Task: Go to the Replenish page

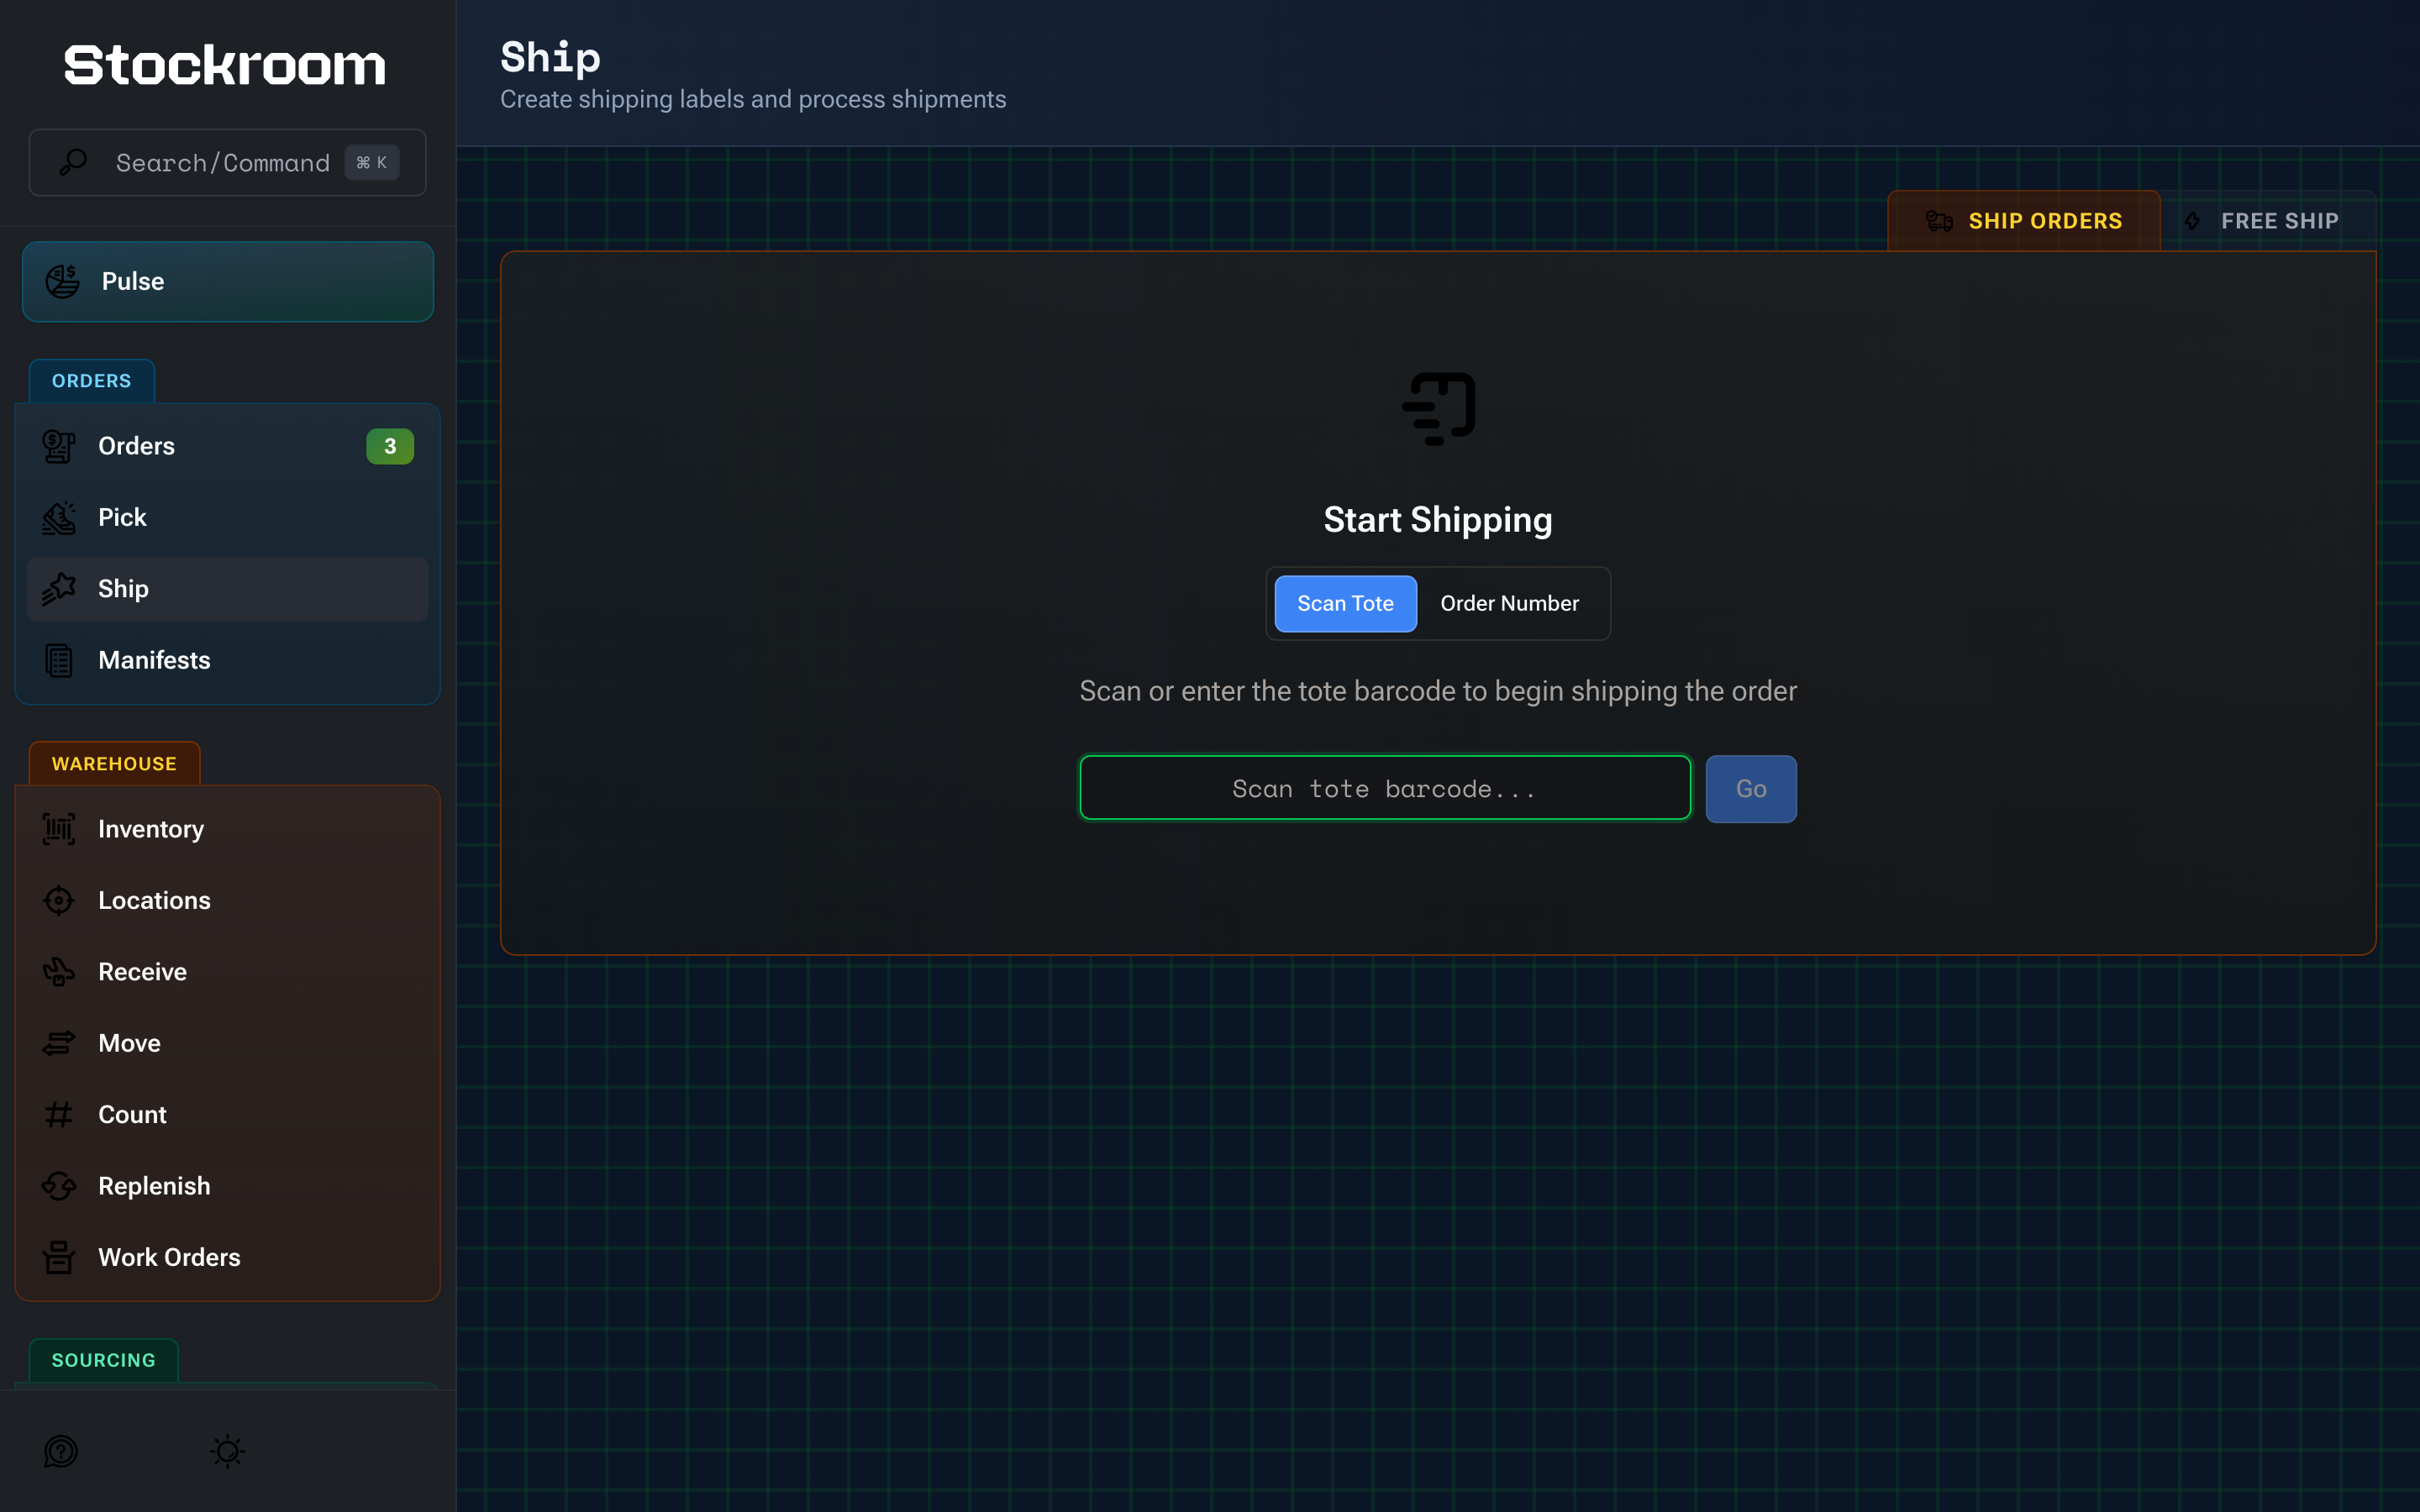Action: [228, 1186]
